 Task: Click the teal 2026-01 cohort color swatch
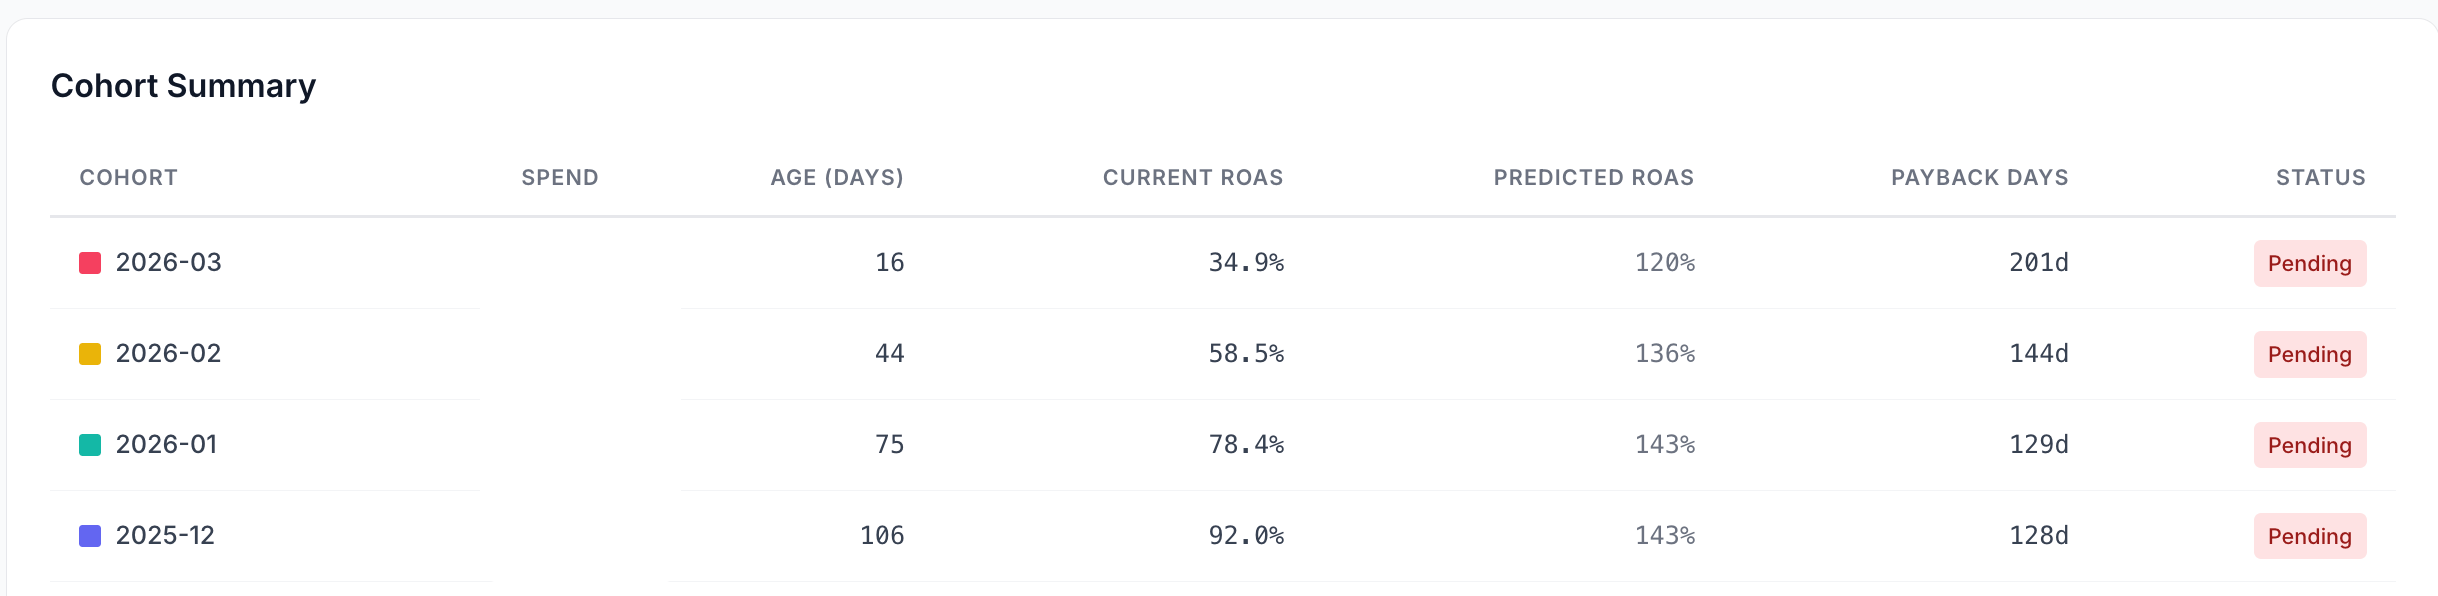tap(90, 445)
